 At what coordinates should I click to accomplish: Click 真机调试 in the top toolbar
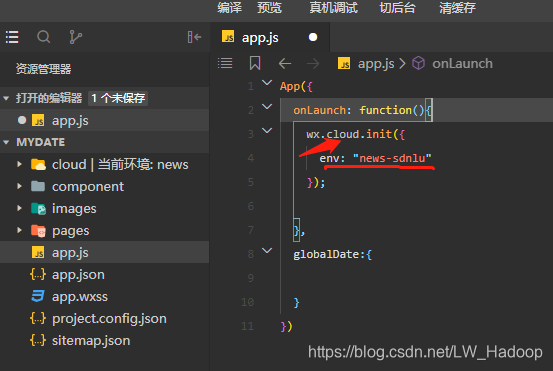coord(334,7)
